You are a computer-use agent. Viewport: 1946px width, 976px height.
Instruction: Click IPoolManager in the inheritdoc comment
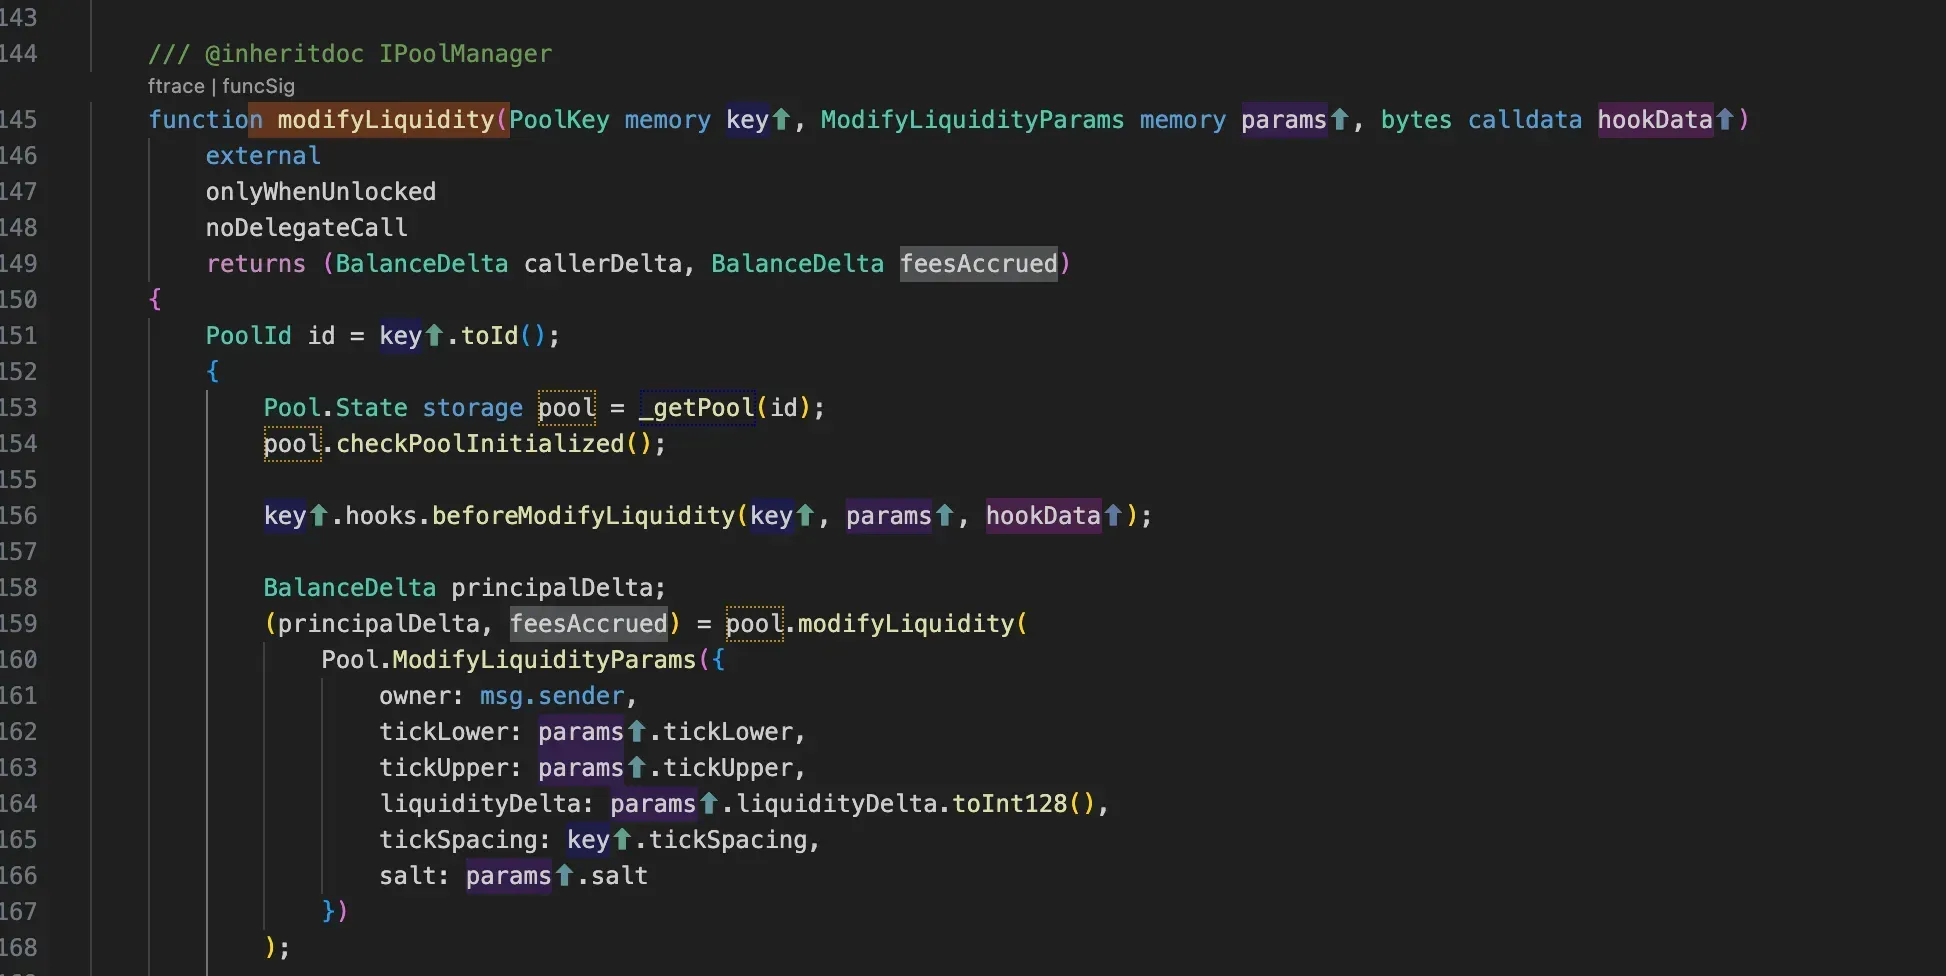[x=465, y=54]
